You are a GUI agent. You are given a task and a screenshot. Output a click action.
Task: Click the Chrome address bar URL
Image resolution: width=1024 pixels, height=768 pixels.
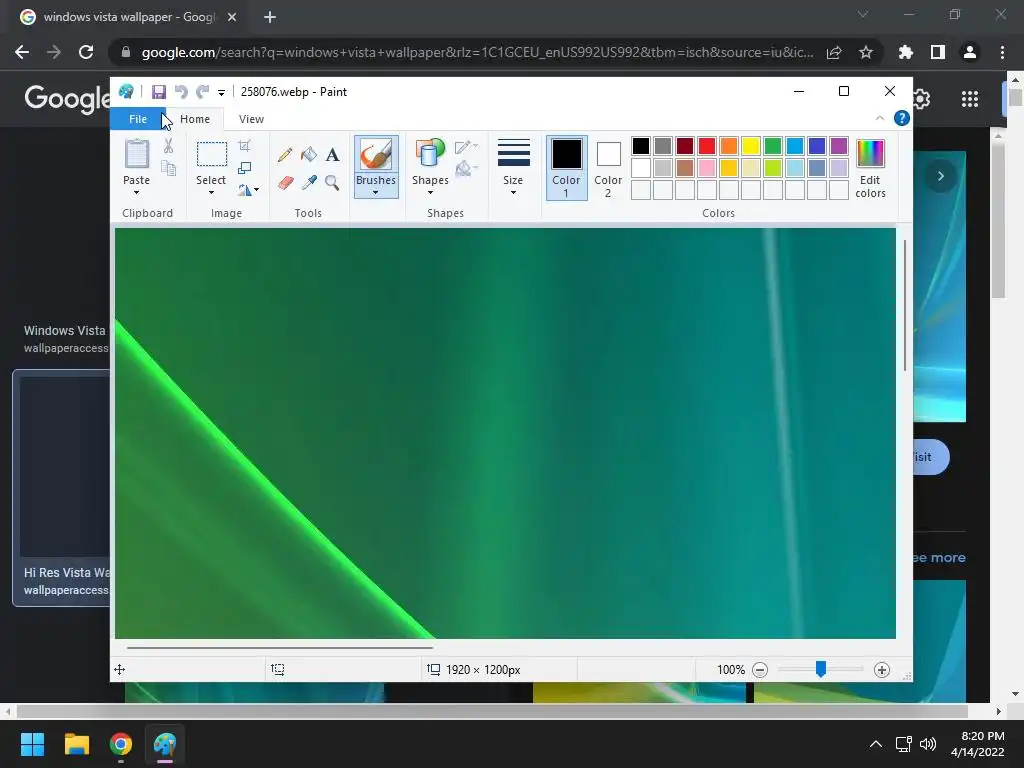(477, 52)
